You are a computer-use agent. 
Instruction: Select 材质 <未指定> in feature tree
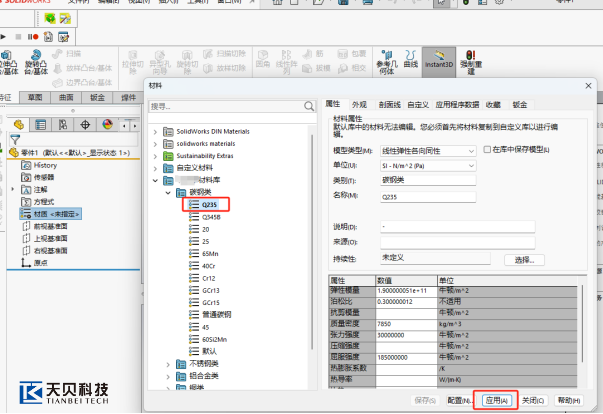point(51,214)
